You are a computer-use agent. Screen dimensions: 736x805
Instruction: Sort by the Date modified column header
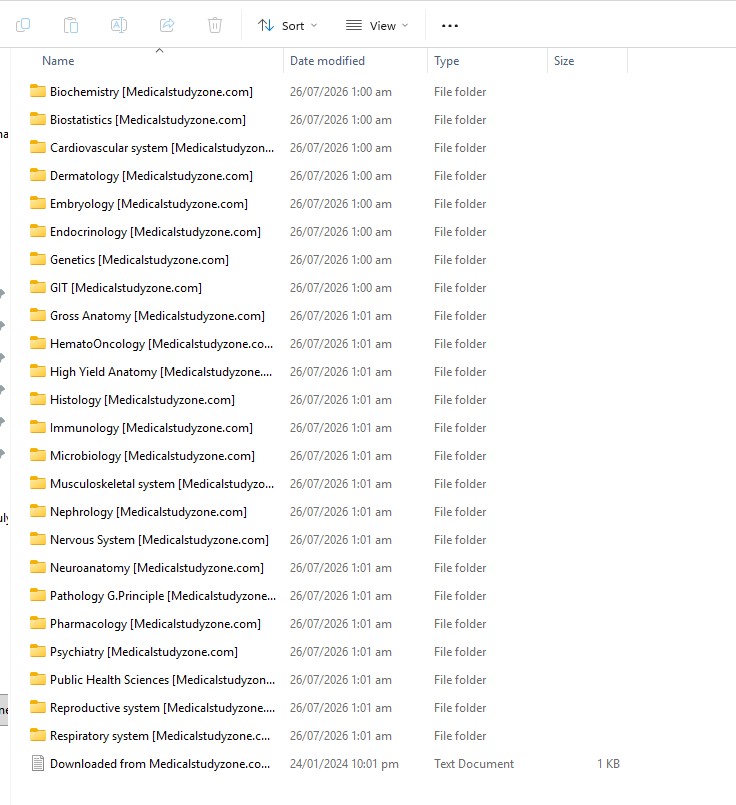[327, 61]
